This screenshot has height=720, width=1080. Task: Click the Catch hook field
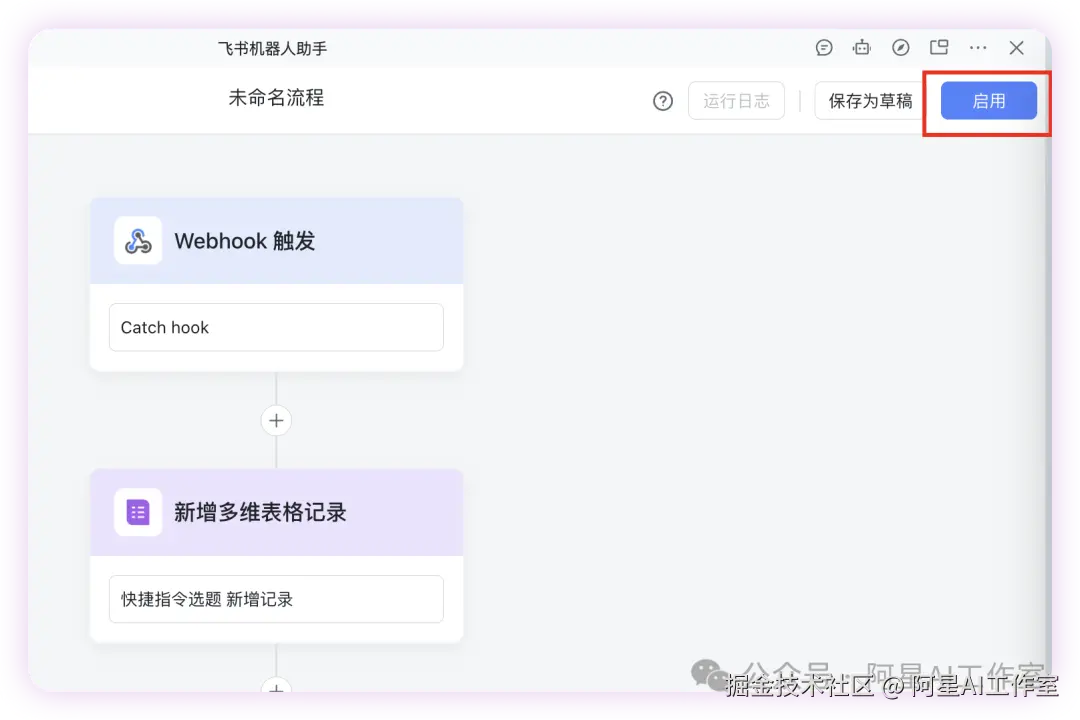point(276,327)
